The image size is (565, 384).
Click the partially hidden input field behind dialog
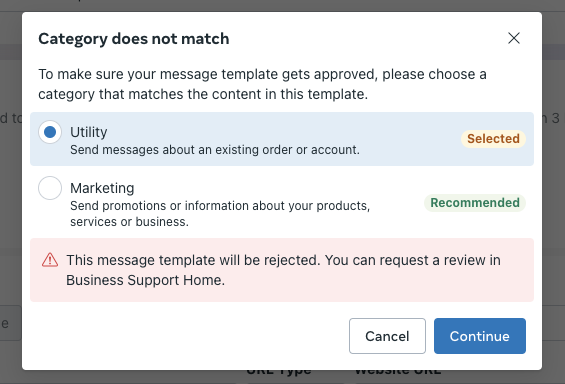coord(11,323)
